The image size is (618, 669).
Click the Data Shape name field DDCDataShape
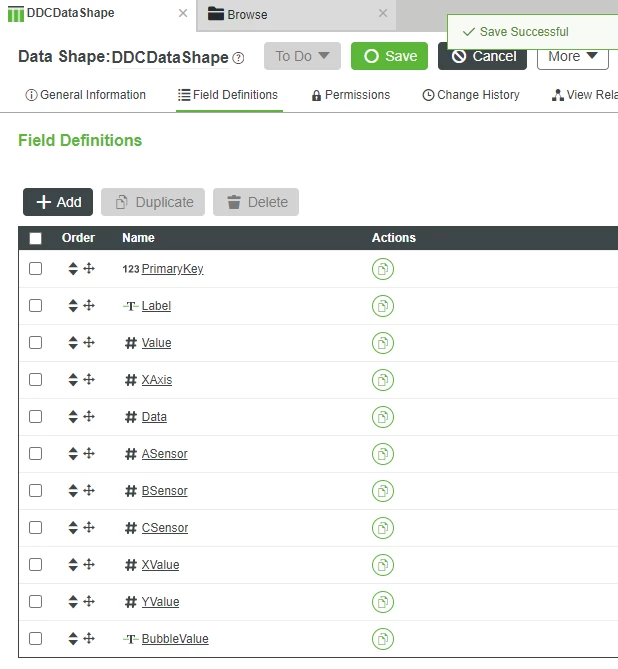click(170, 57)
